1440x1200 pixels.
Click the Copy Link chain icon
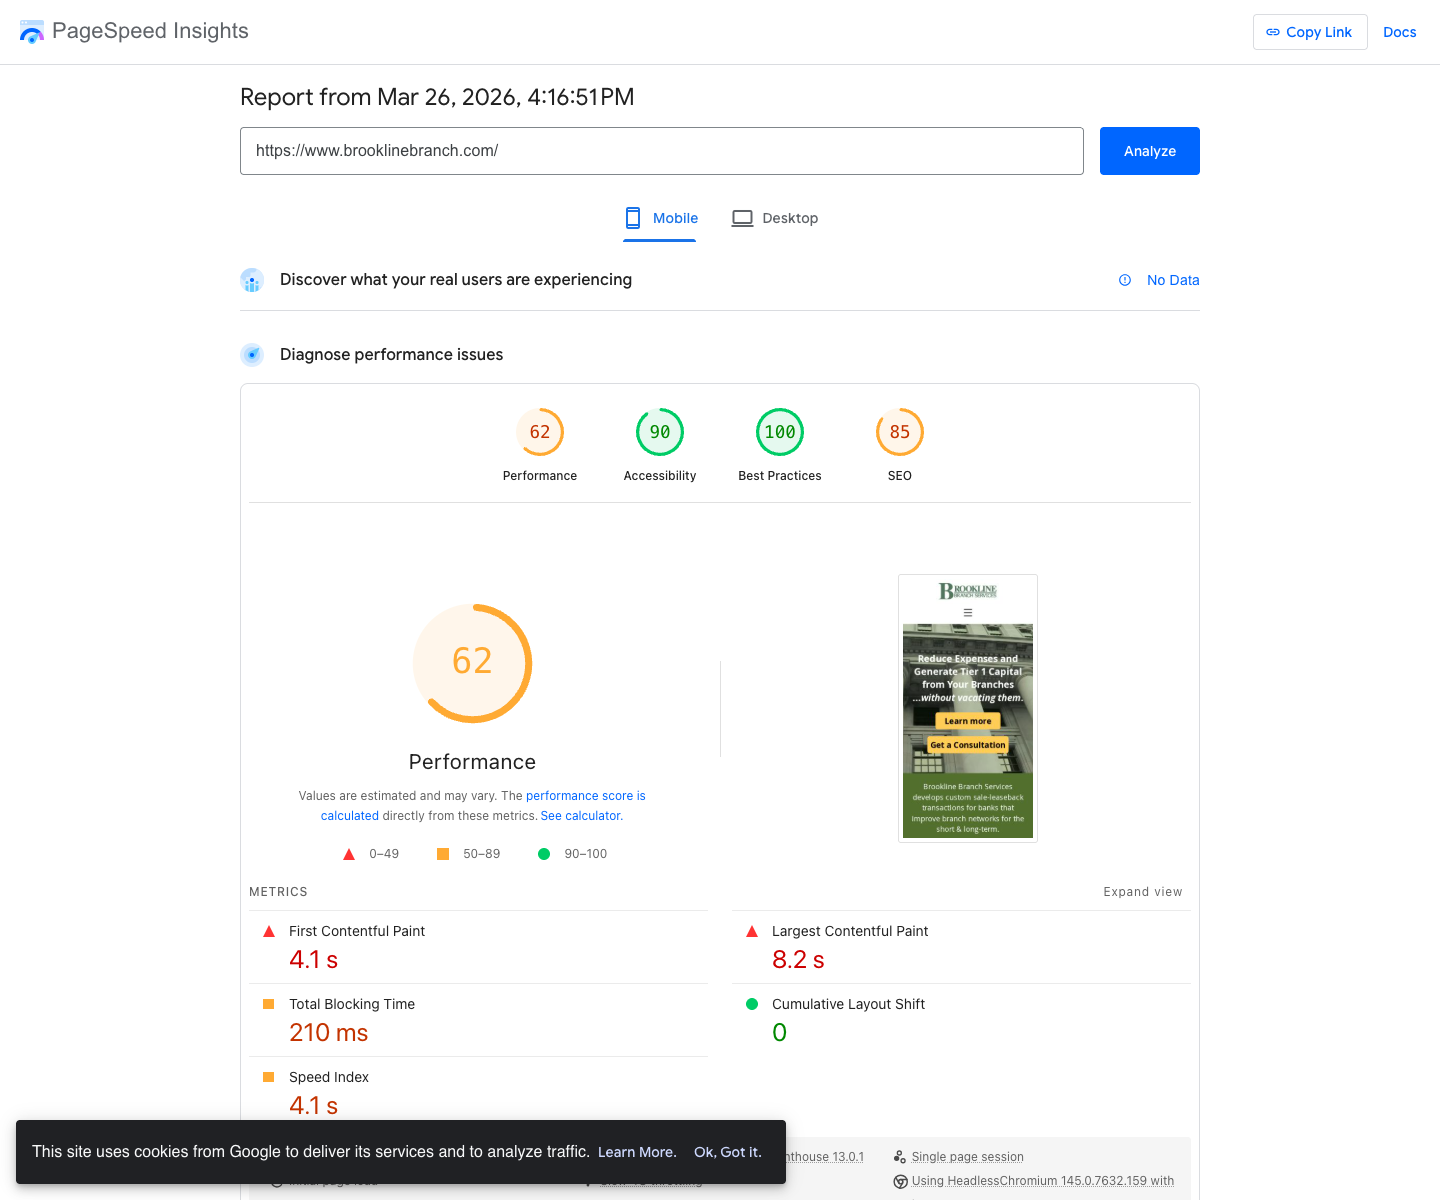click(x=1272, y=32)
